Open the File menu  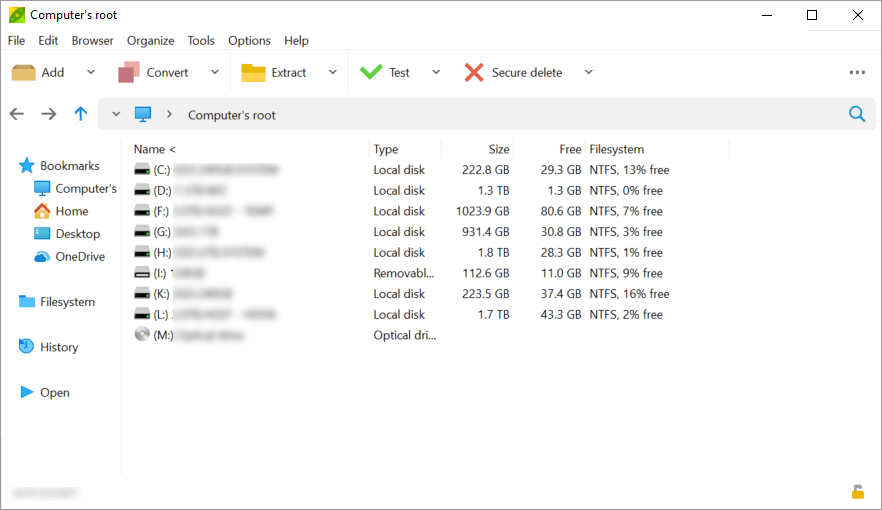pos(16,40)
